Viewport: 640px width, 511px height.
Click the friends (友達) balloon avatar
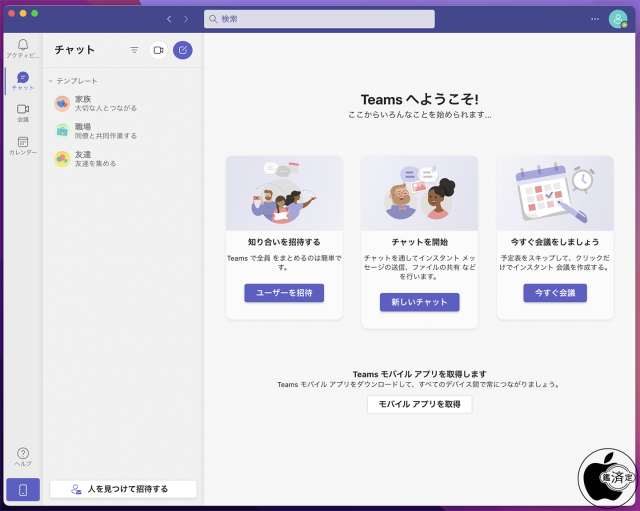tap(62, 159)
